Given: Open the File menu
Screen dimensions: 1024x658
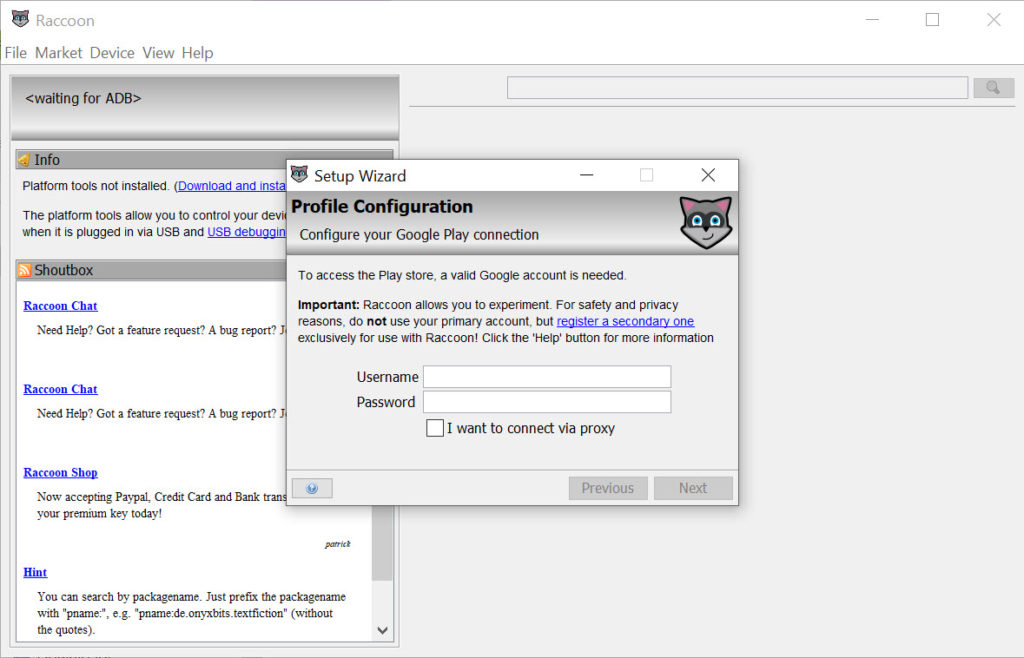Looking at the screenshot, I should tap(15, 53).
